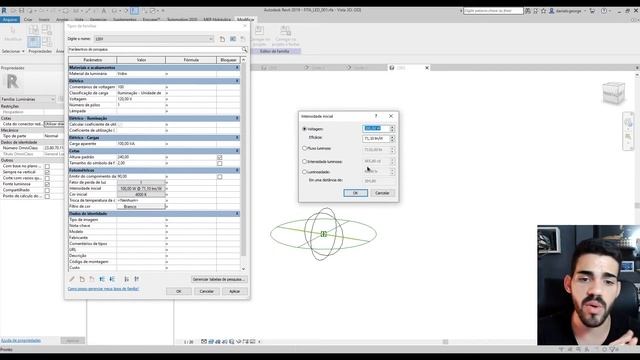Collapse Elétrica - Cargas group

(237, 138)
